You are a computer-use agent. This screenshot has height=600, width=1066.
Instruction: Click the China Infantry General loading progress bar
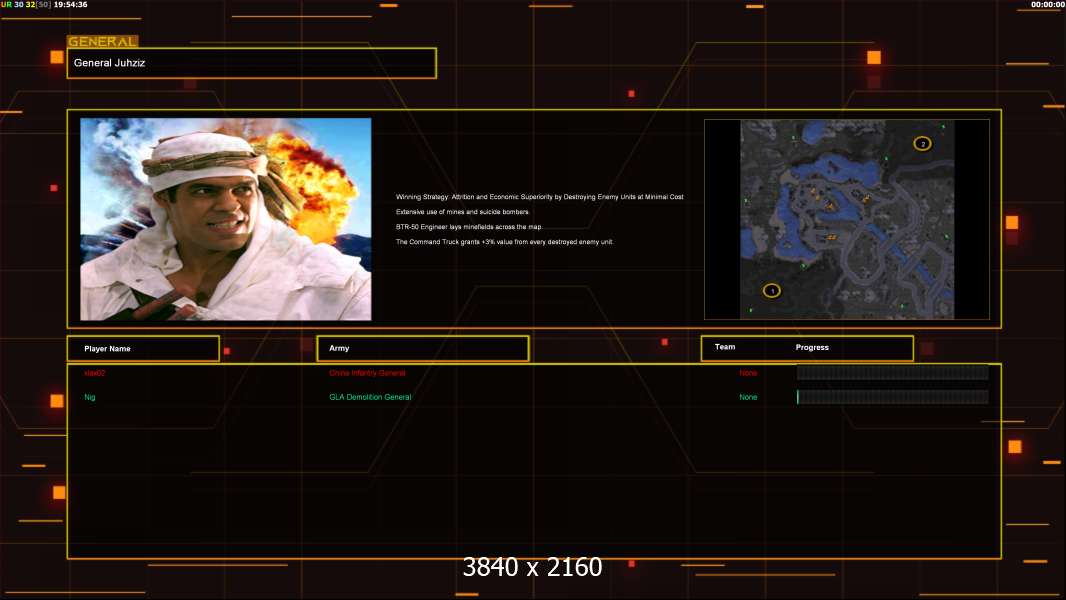tap(893, 372)
